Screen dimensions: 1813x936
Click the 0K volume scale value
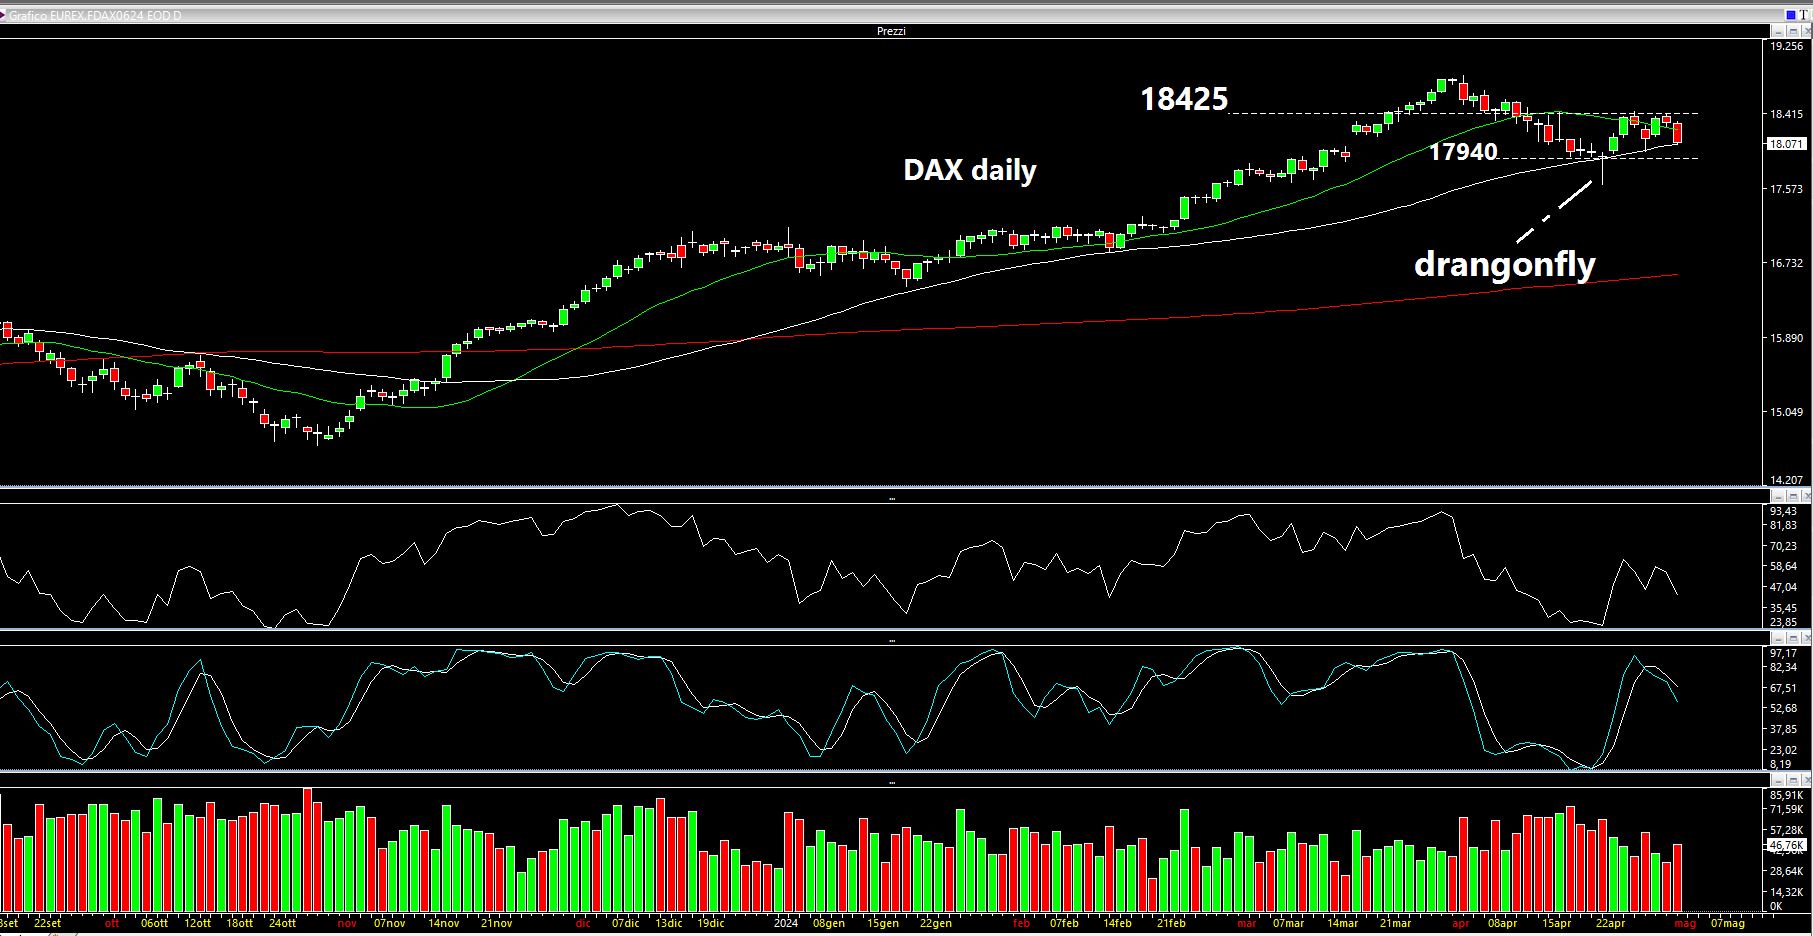pyautogui.click(x=1776, y=907)
